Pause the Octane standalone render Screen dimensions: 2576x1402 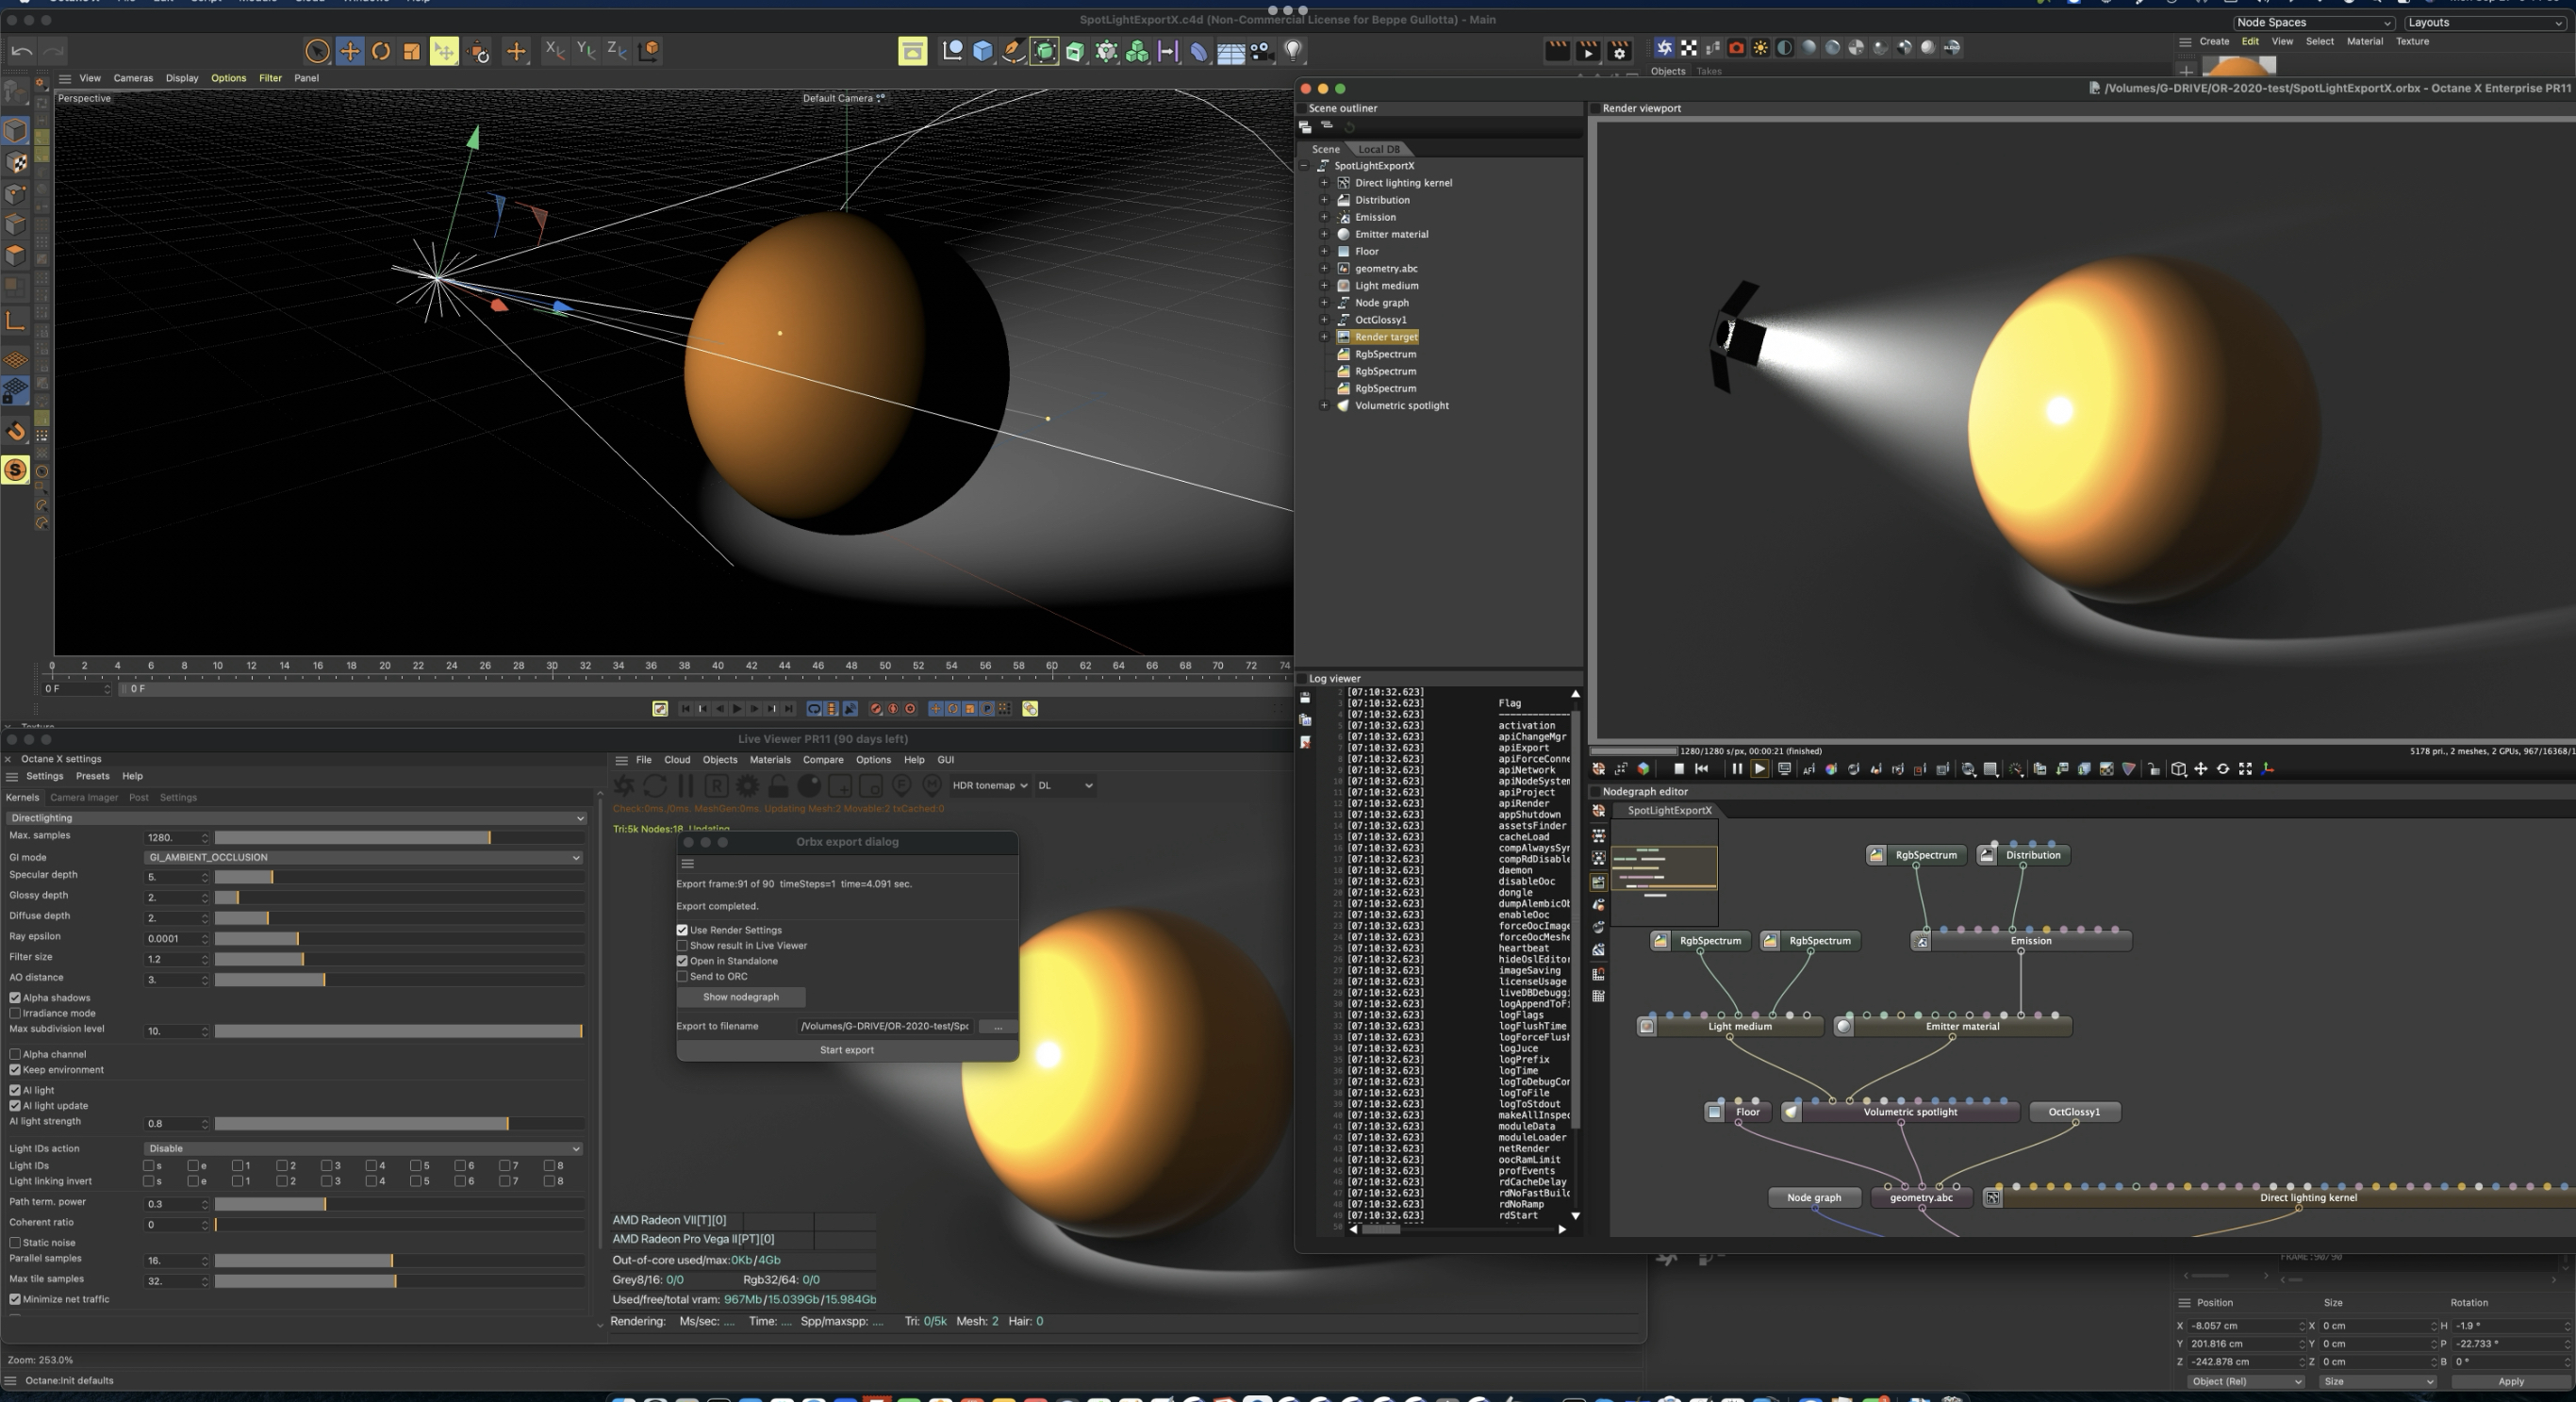coord(1737,769)
